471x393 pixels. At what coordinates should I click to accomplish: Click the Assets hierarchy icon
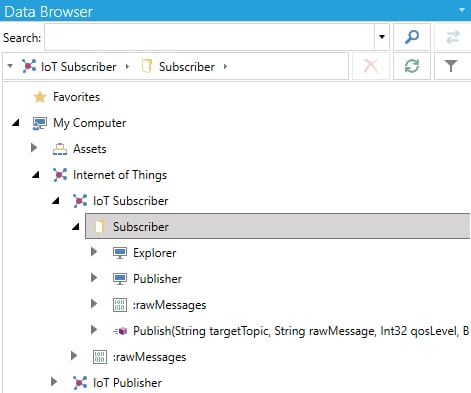pos(60,149)
